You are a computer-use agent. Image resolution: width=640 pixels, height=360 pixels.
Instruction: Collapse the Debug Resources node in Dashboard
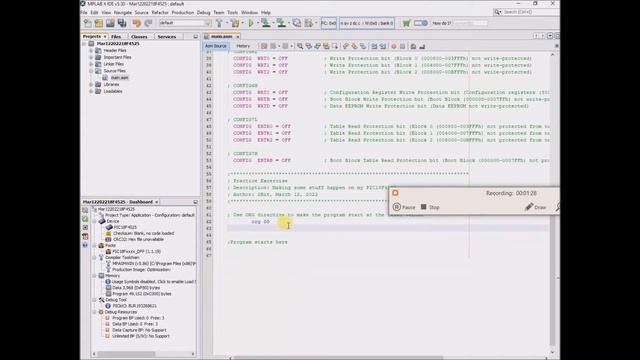click(x=95, y=312)
